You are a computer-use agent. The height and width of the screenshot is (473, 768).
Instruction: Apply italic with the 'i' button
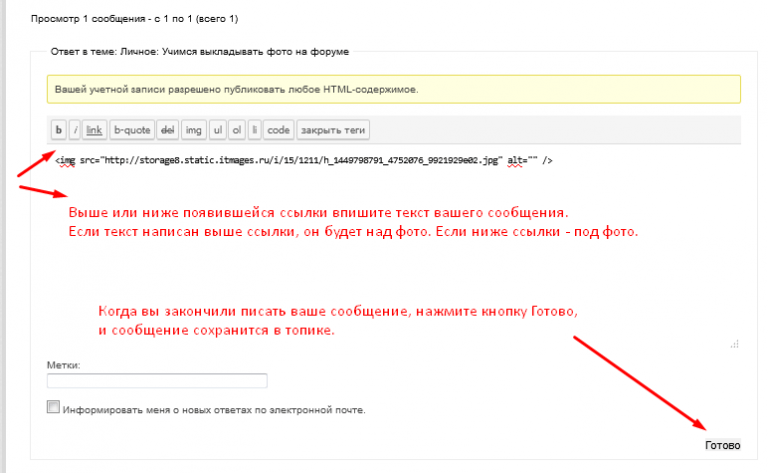click(x=75, y=130)
